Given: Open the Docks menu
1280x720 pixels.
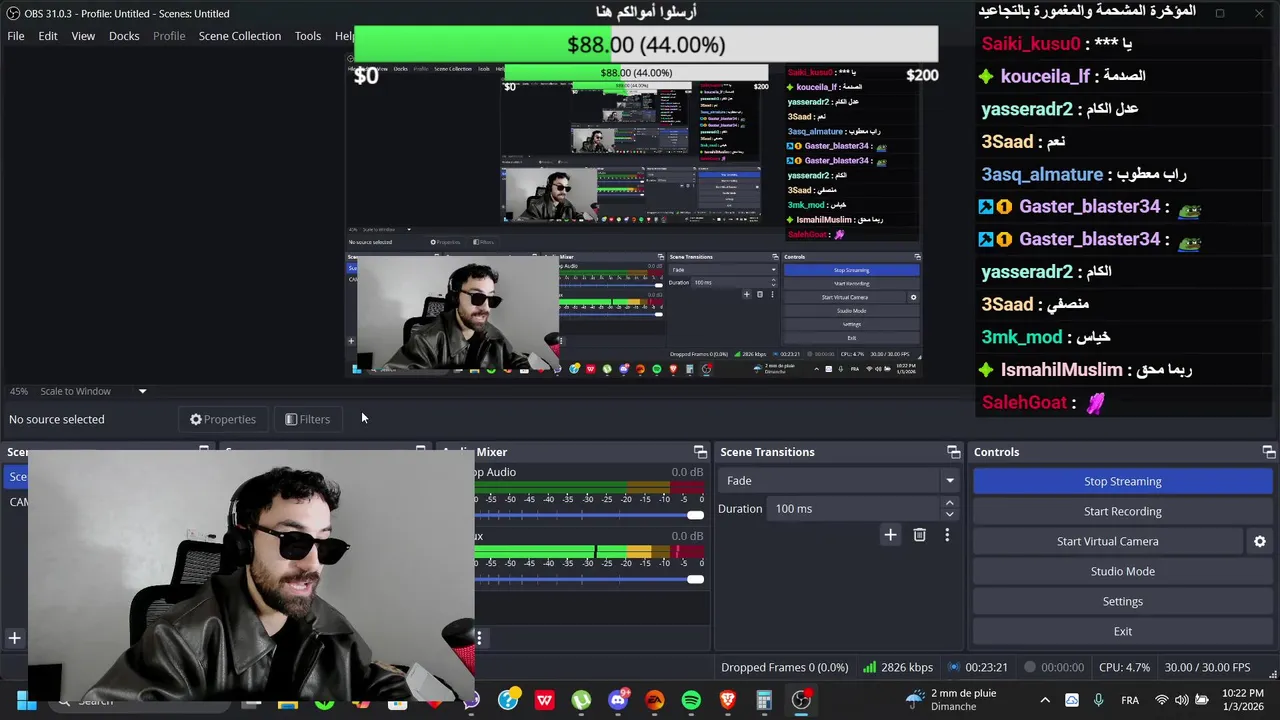Looking at the screenshot, I should 124,36.
